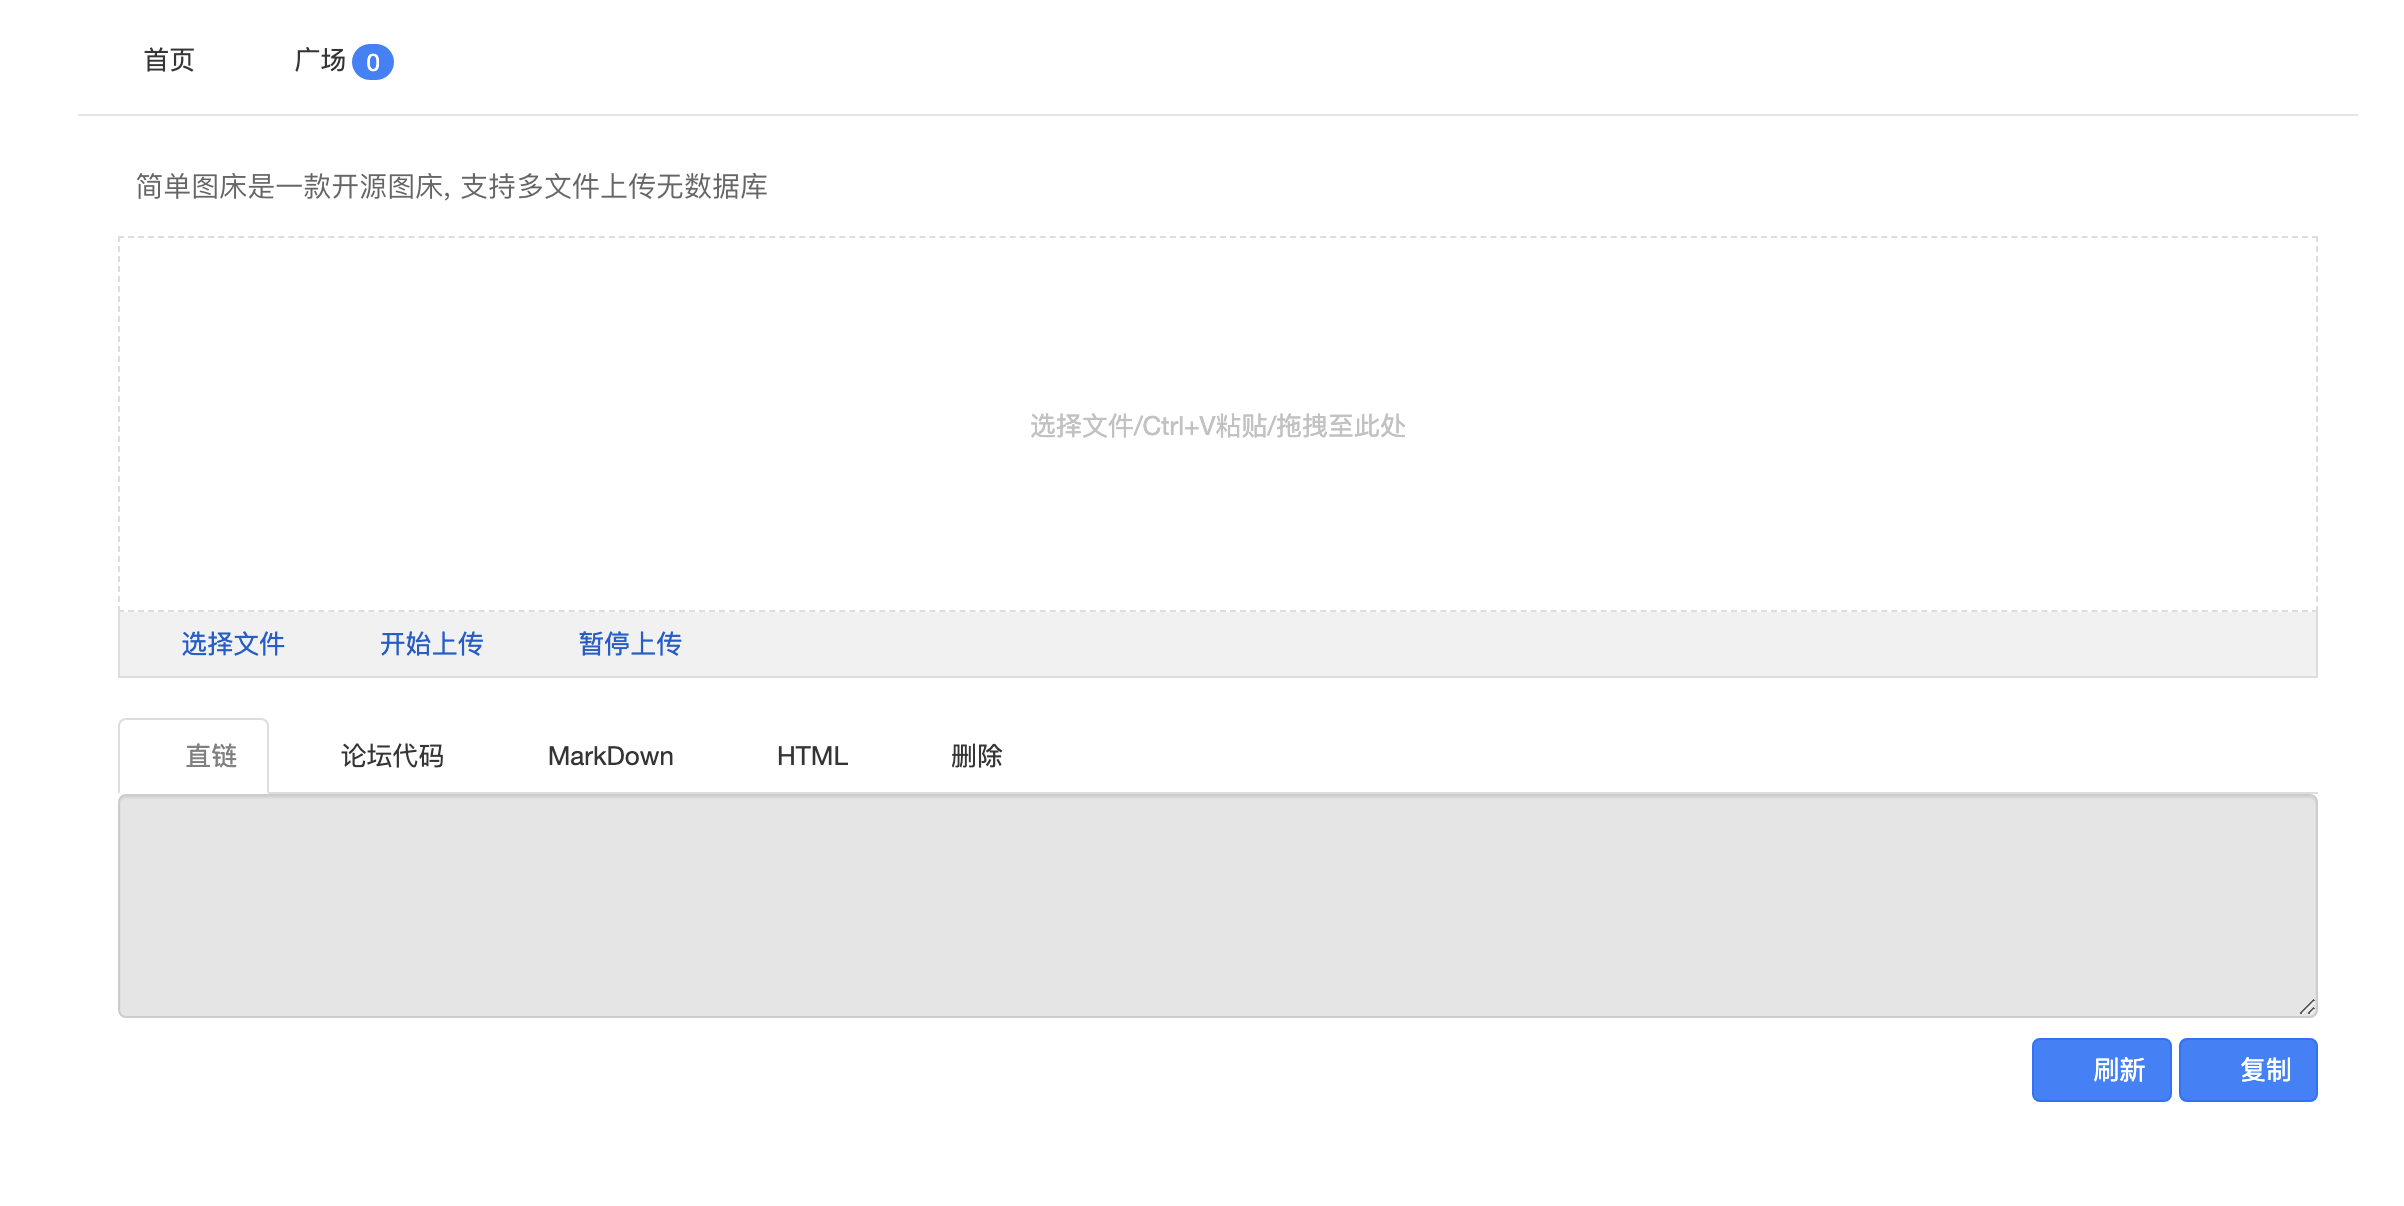Image resolution: width=2404 pixels, height=1206 pixels.
Task: Click 开始上传 to start uploading
Action: pos(431,643)
